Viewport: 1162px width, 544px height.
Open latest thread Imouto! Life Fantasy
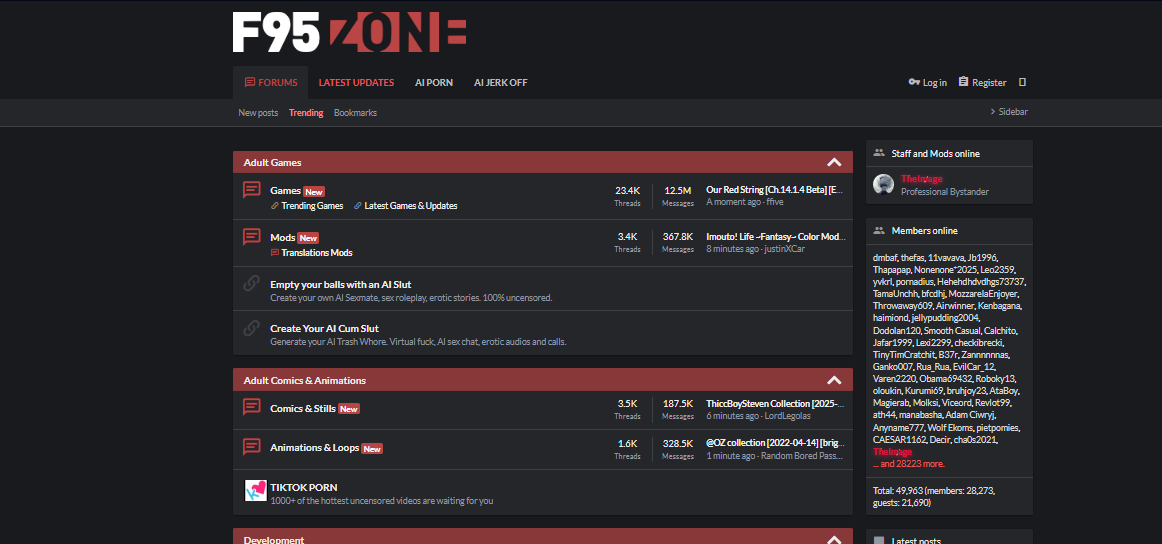[x=774, y=236]
